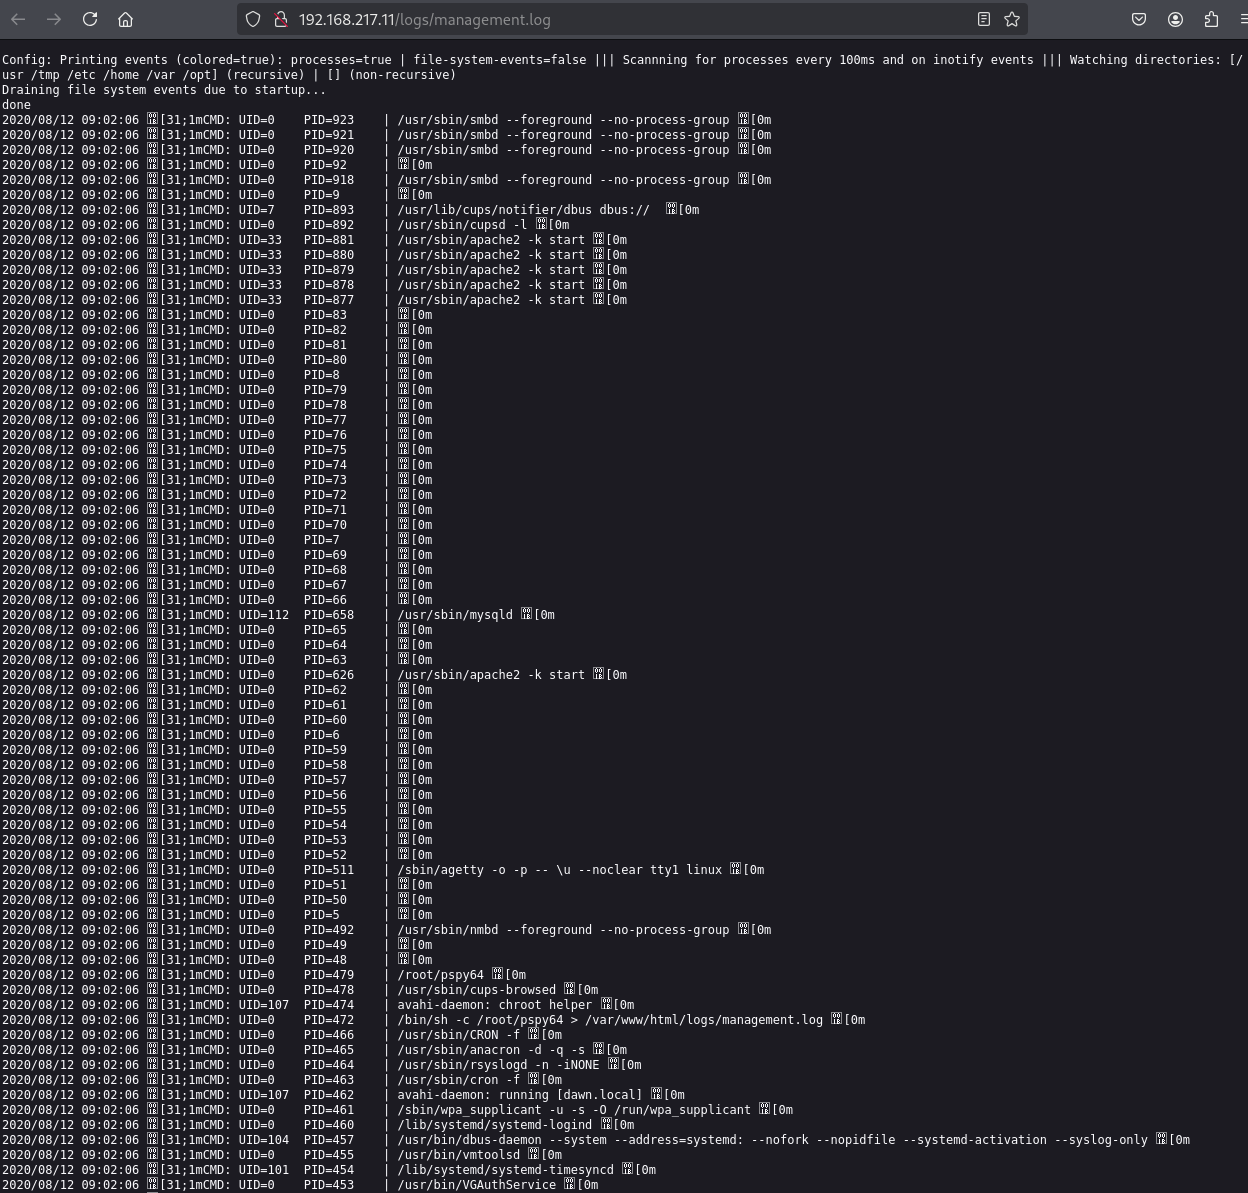Go to the browser home page

[125, 19]
